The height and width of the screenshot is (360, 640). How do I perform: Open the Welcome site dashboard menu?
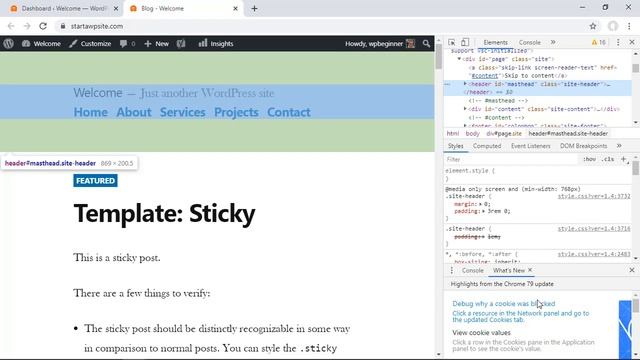tap(41, 44)
